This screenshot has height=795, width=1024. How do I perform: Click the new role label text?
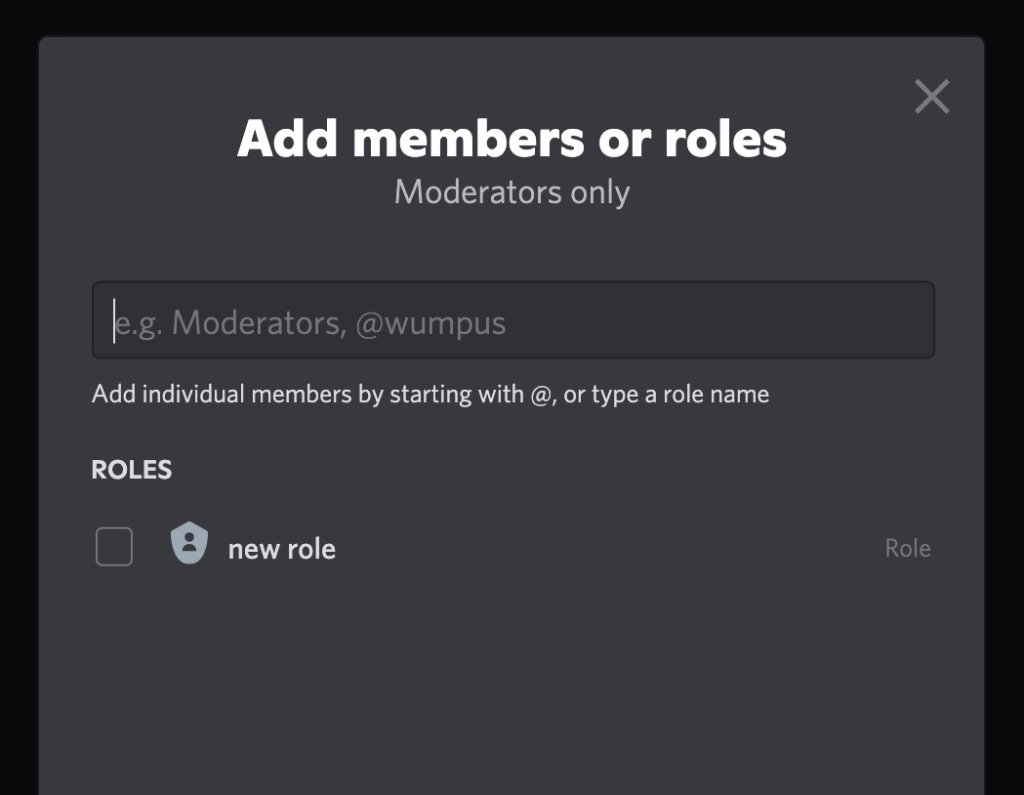[283, 547]
